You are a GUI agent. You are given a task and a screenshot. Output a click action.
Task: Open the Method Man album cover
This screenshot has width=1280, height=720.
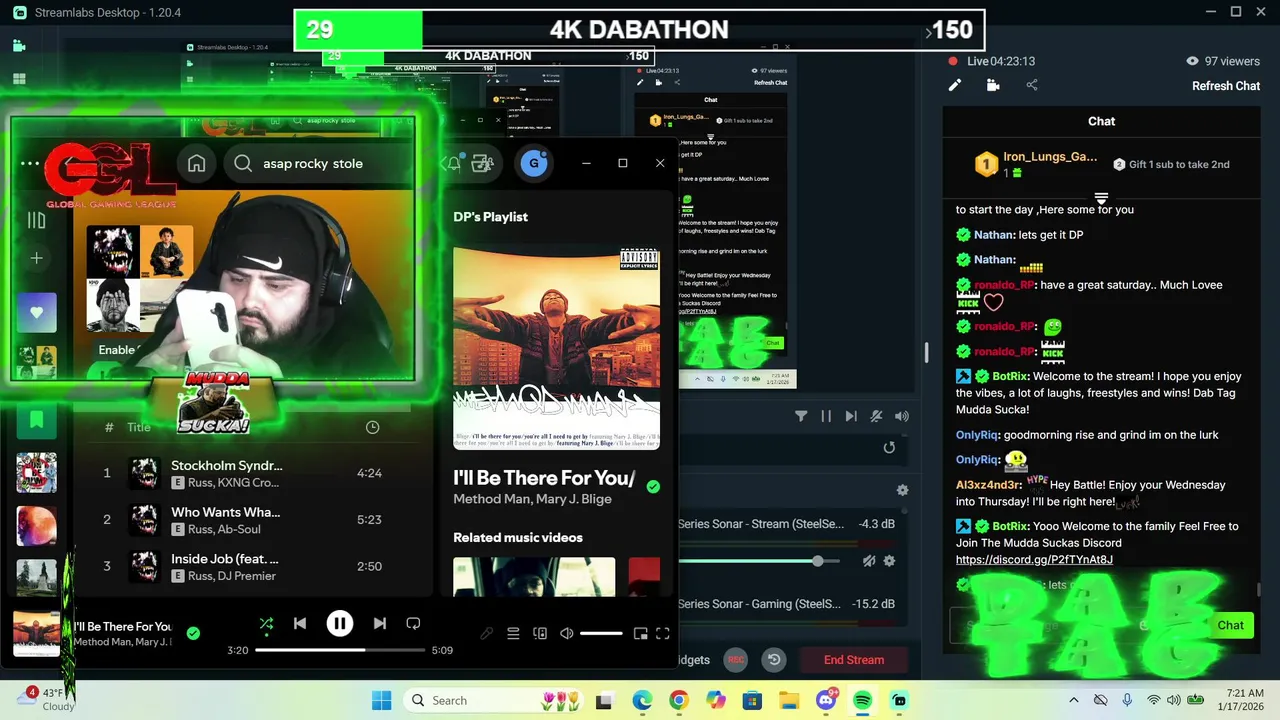(x=556, y=348)
